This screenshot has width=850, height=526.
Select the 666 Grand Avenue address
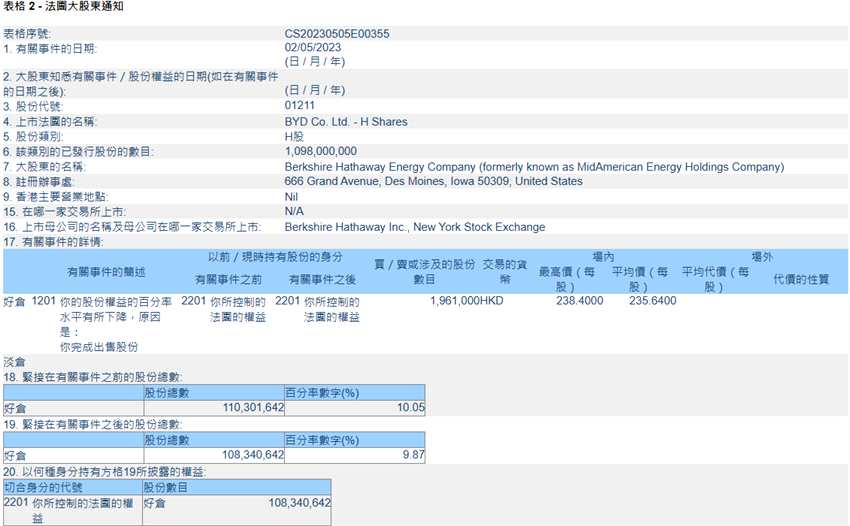[x=433, y=181]
